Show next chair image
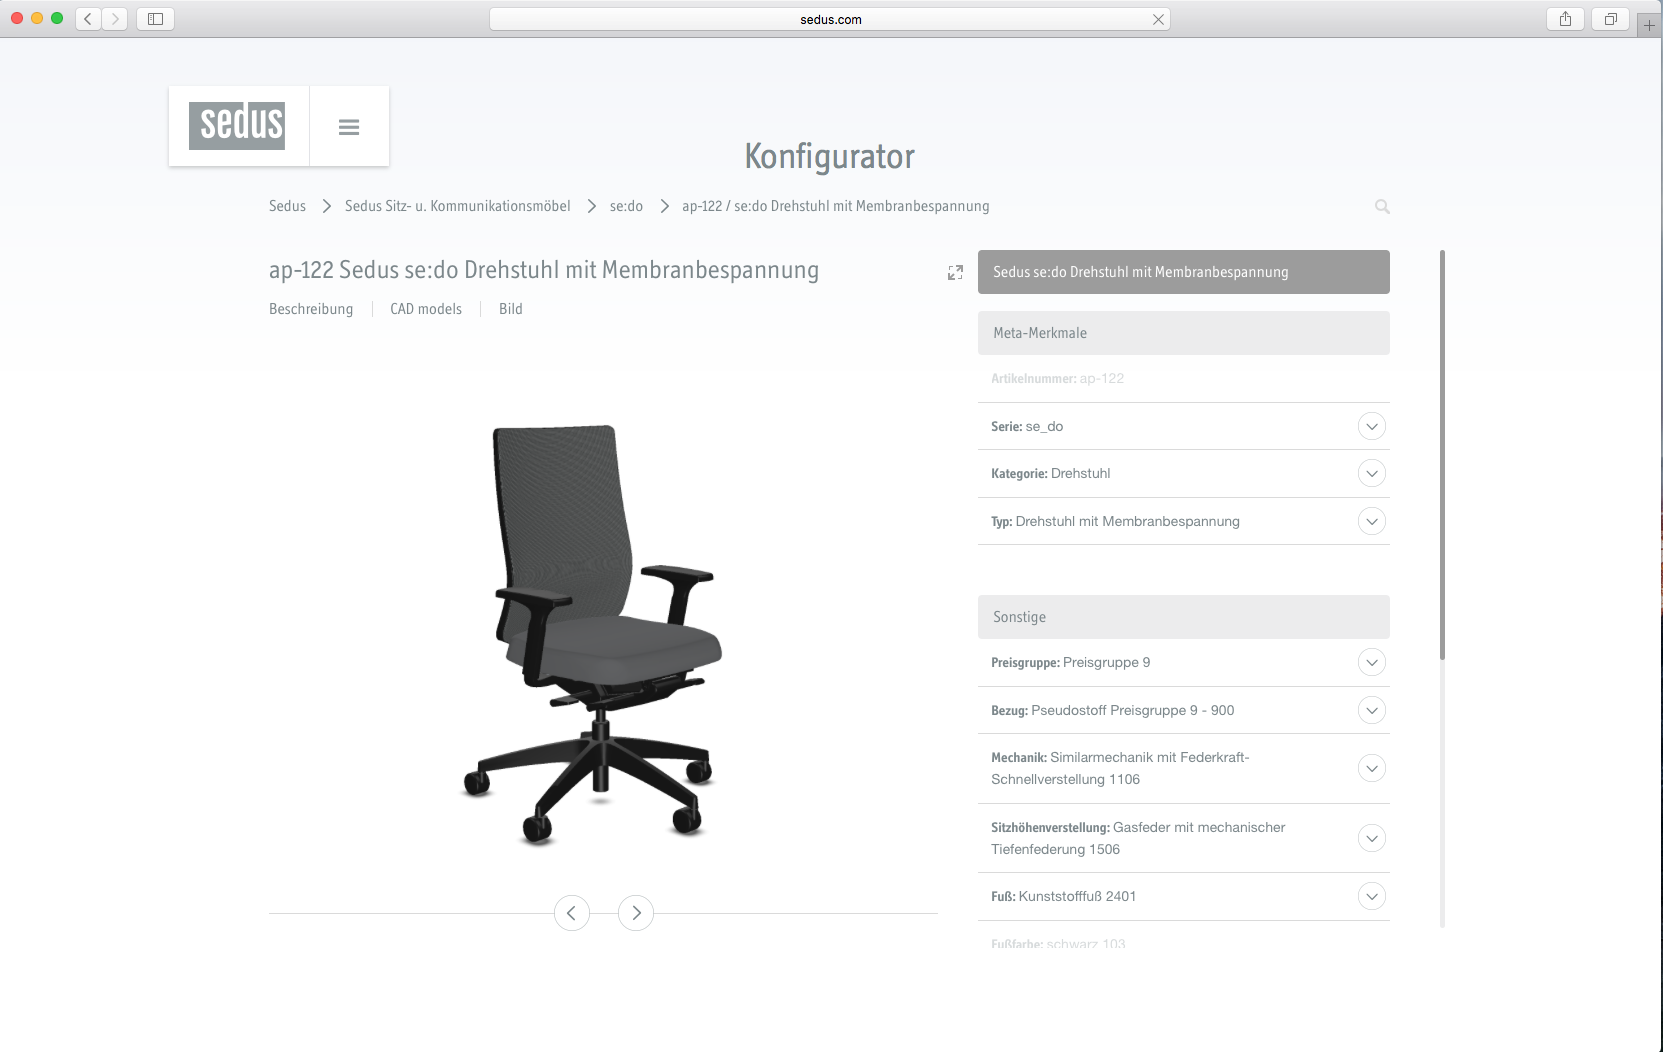Image resolution: width=1663 pixels, height=1052 pixels. [636, 913]
